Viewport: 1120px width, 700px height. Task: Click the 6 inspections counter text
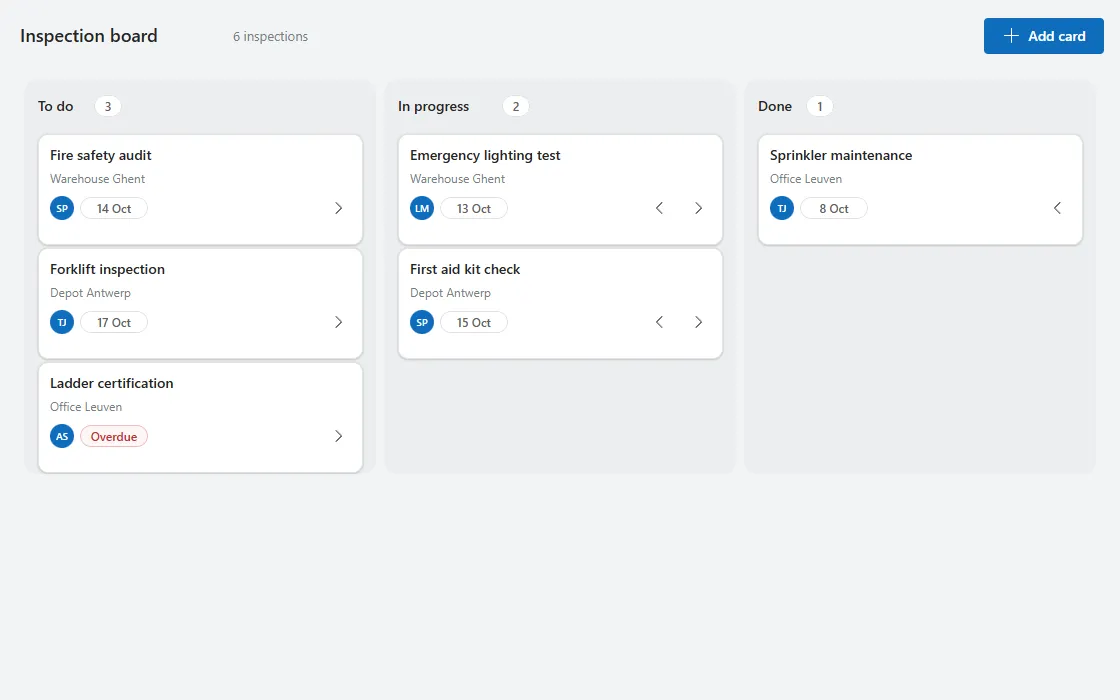pos(270,36)
